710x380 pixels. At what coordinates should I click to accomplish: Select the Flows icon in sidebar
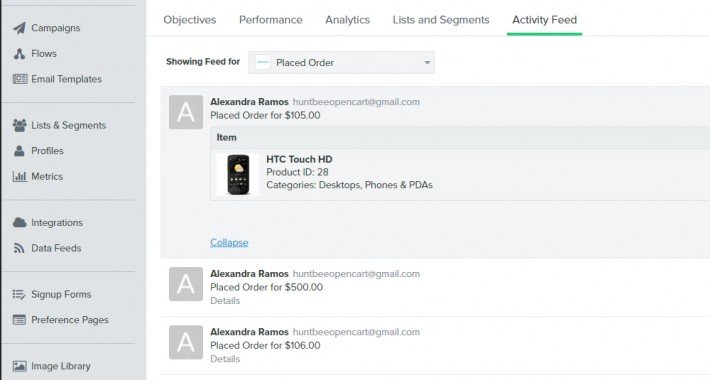coord(19,54)
